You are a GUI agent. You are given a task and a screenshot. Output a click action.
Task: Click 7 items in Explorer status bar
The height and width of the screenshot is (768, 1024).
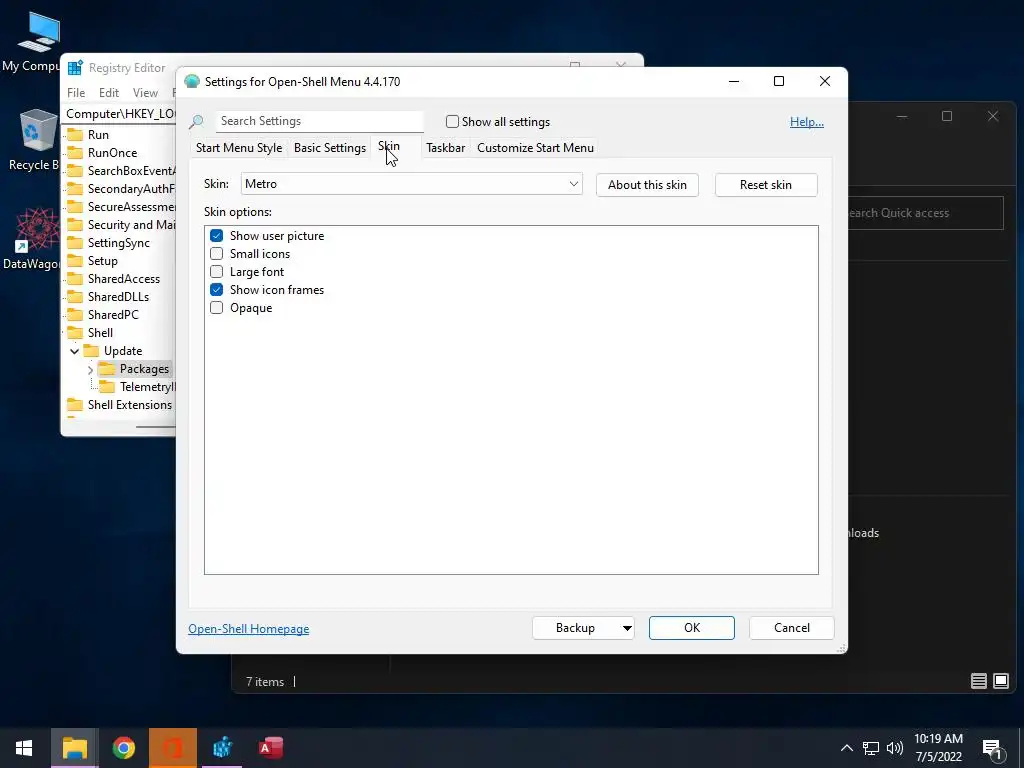coord(265,682)
